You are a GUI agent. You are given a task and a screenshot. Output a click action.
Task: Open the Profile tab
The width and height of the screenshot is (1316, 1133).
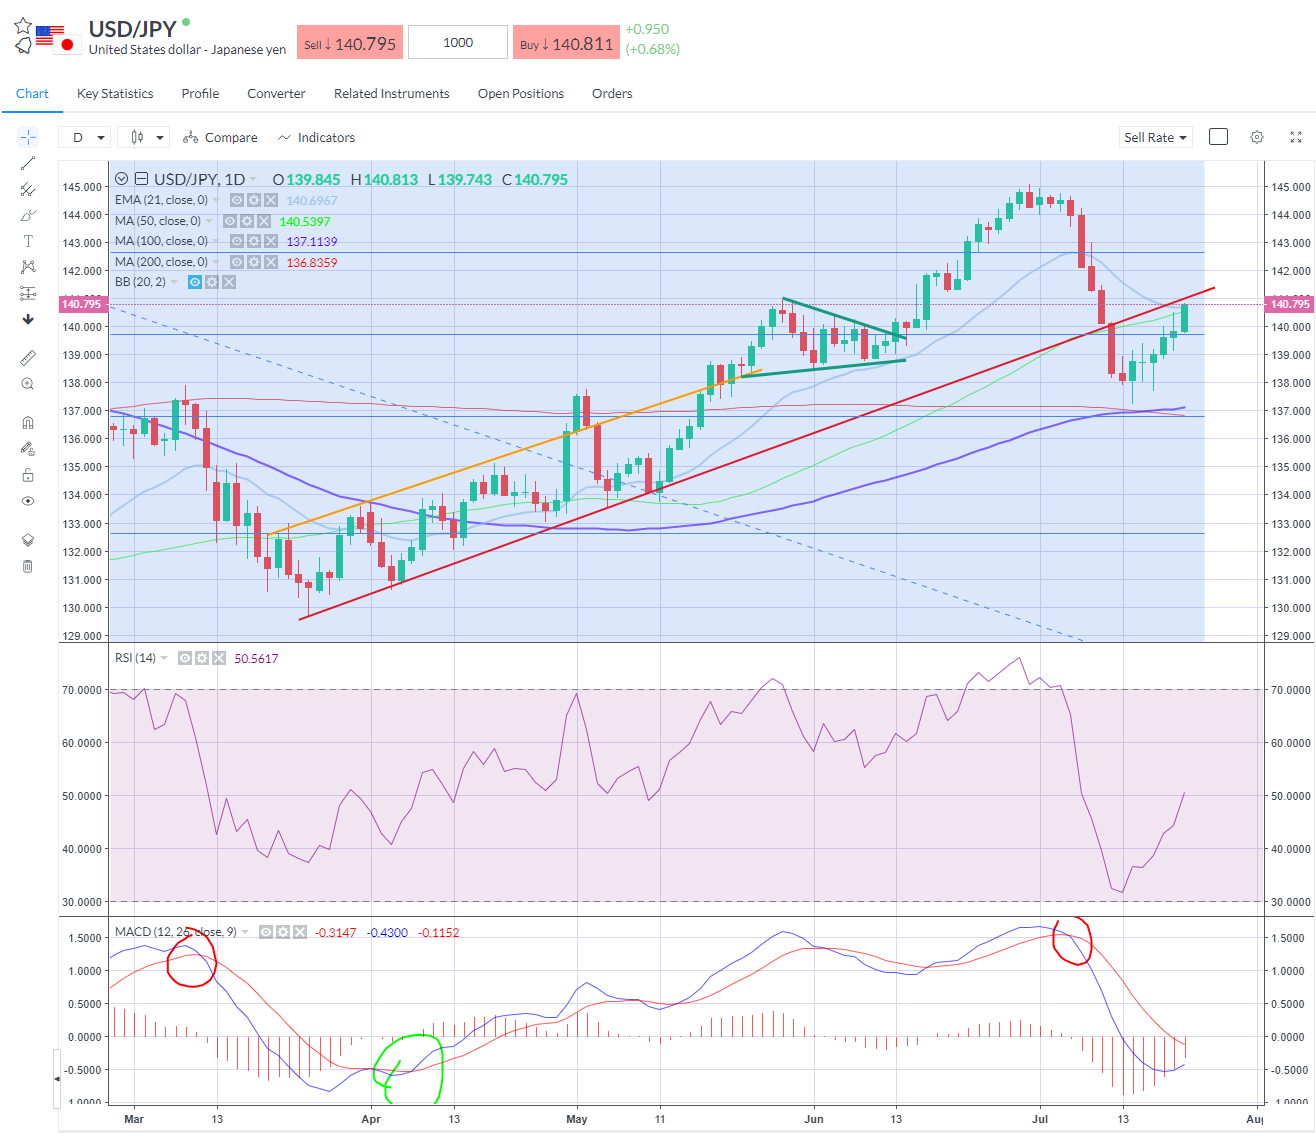[x=200, y=93]
